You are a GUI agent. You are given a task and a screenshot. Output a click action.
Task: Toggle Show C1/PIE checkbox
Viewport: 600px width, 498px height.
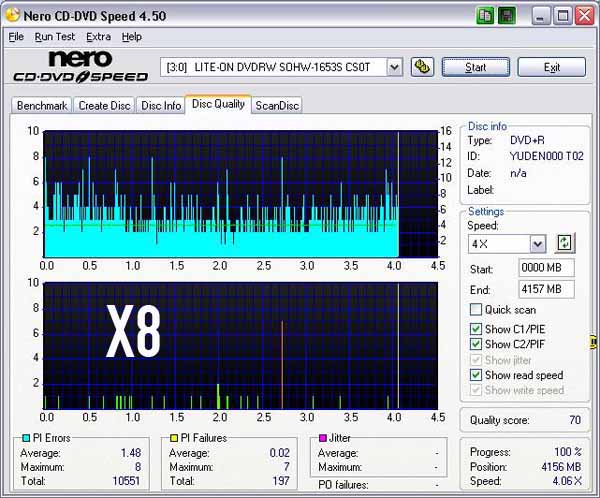tap(476, 329)
